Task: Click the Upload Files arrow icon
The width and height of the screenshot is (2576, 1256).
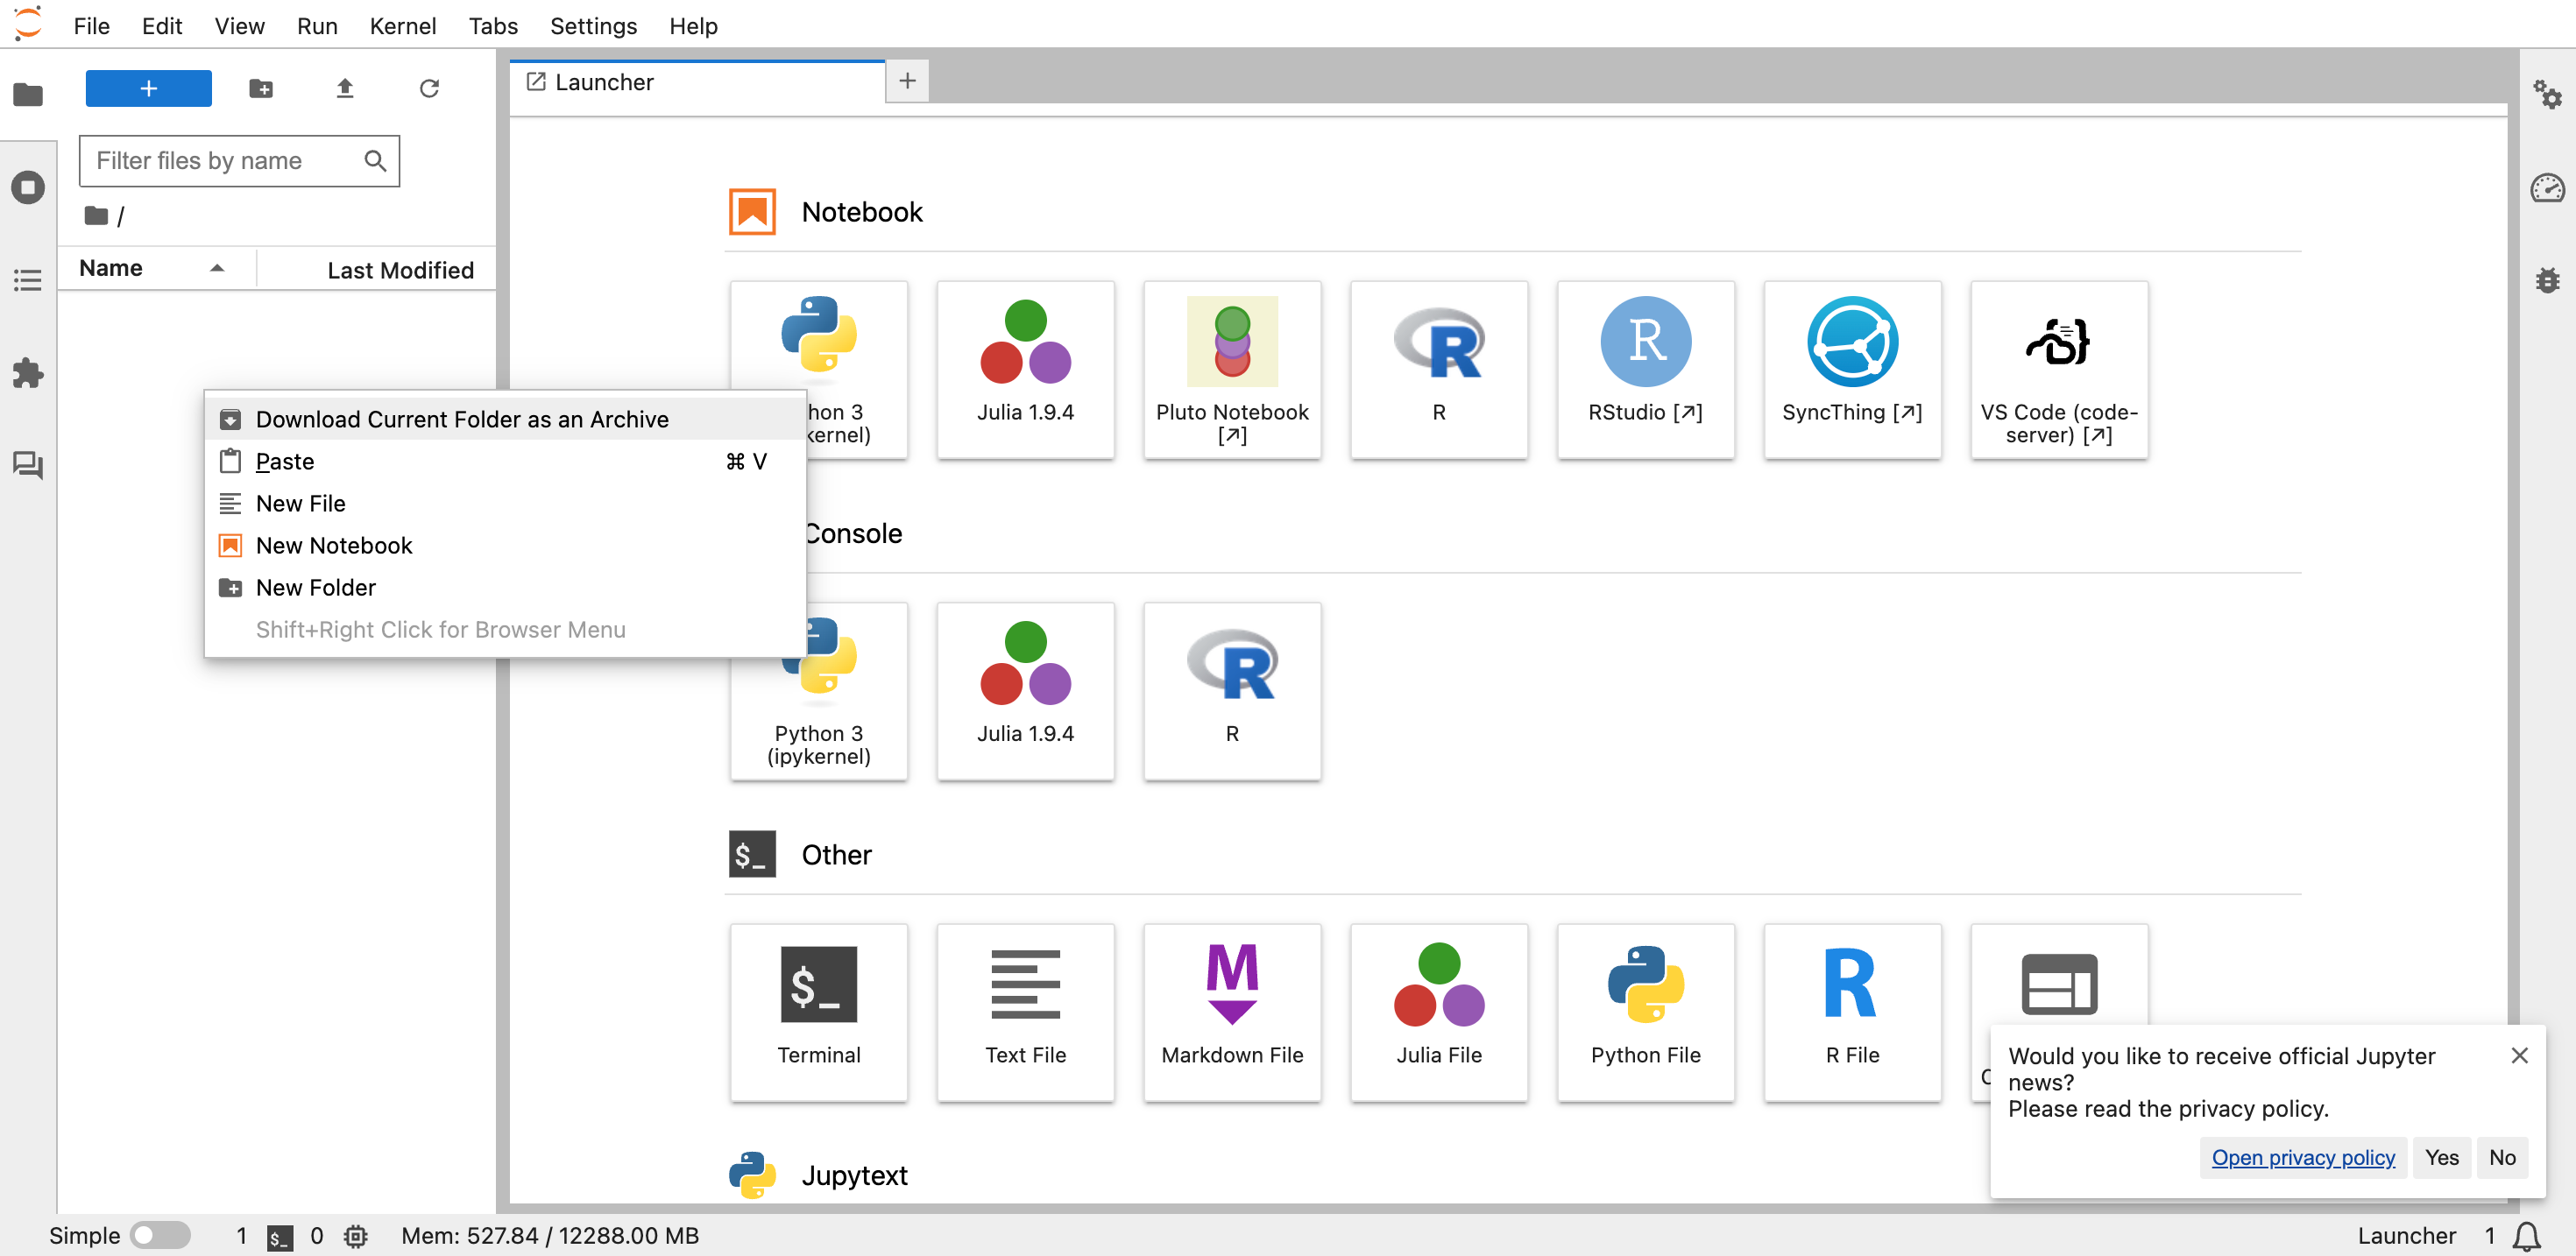Action: (345, 89)
